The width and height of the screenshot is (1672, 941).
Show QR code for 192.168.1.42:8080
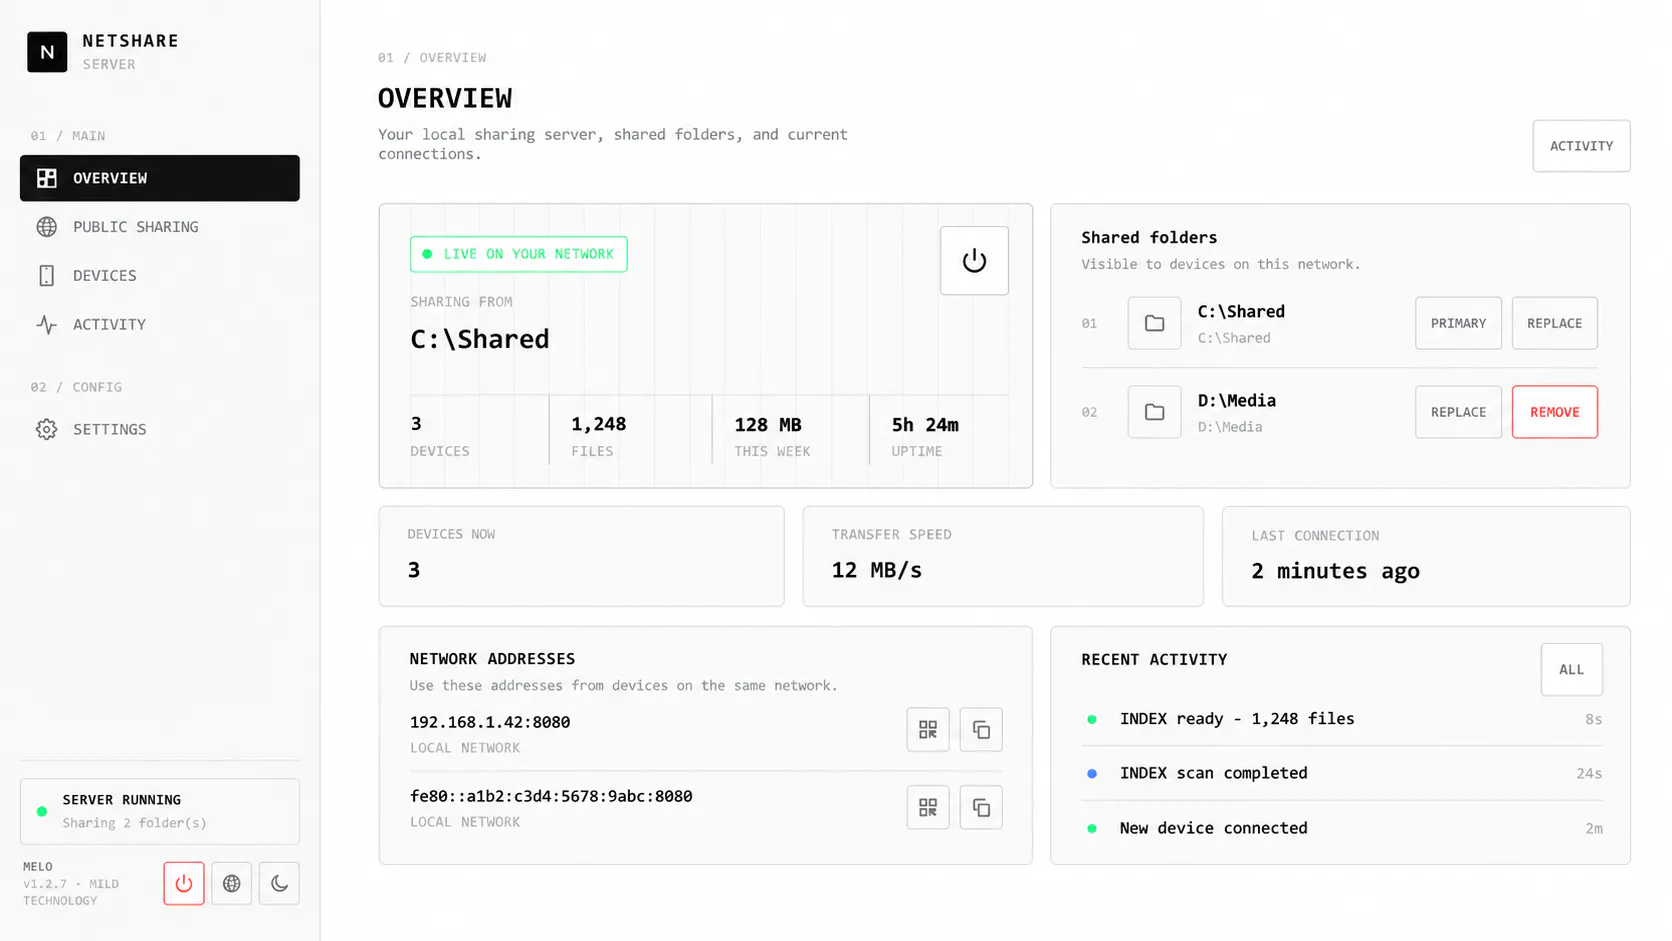[x=928, y=730]
